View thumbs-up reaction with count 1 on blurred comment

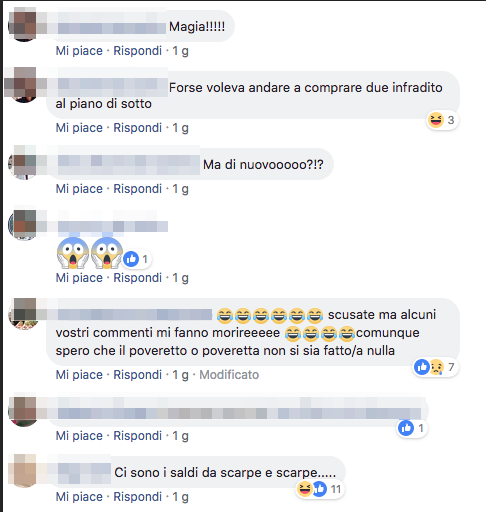pos(412,428)
